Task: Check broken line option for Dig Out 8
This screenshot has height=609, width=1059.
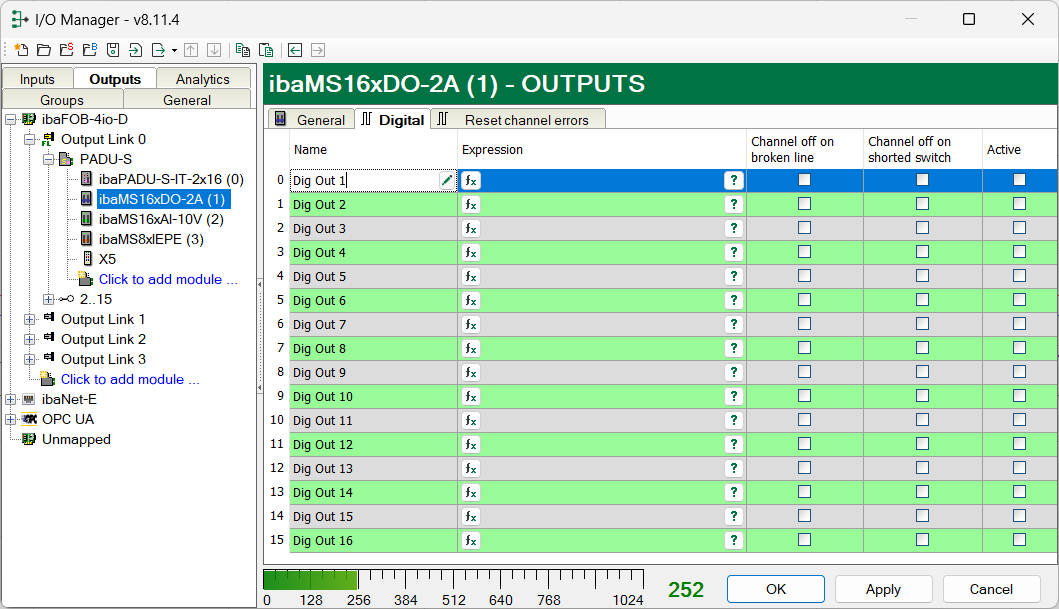Action: click(x=804, y=348)
